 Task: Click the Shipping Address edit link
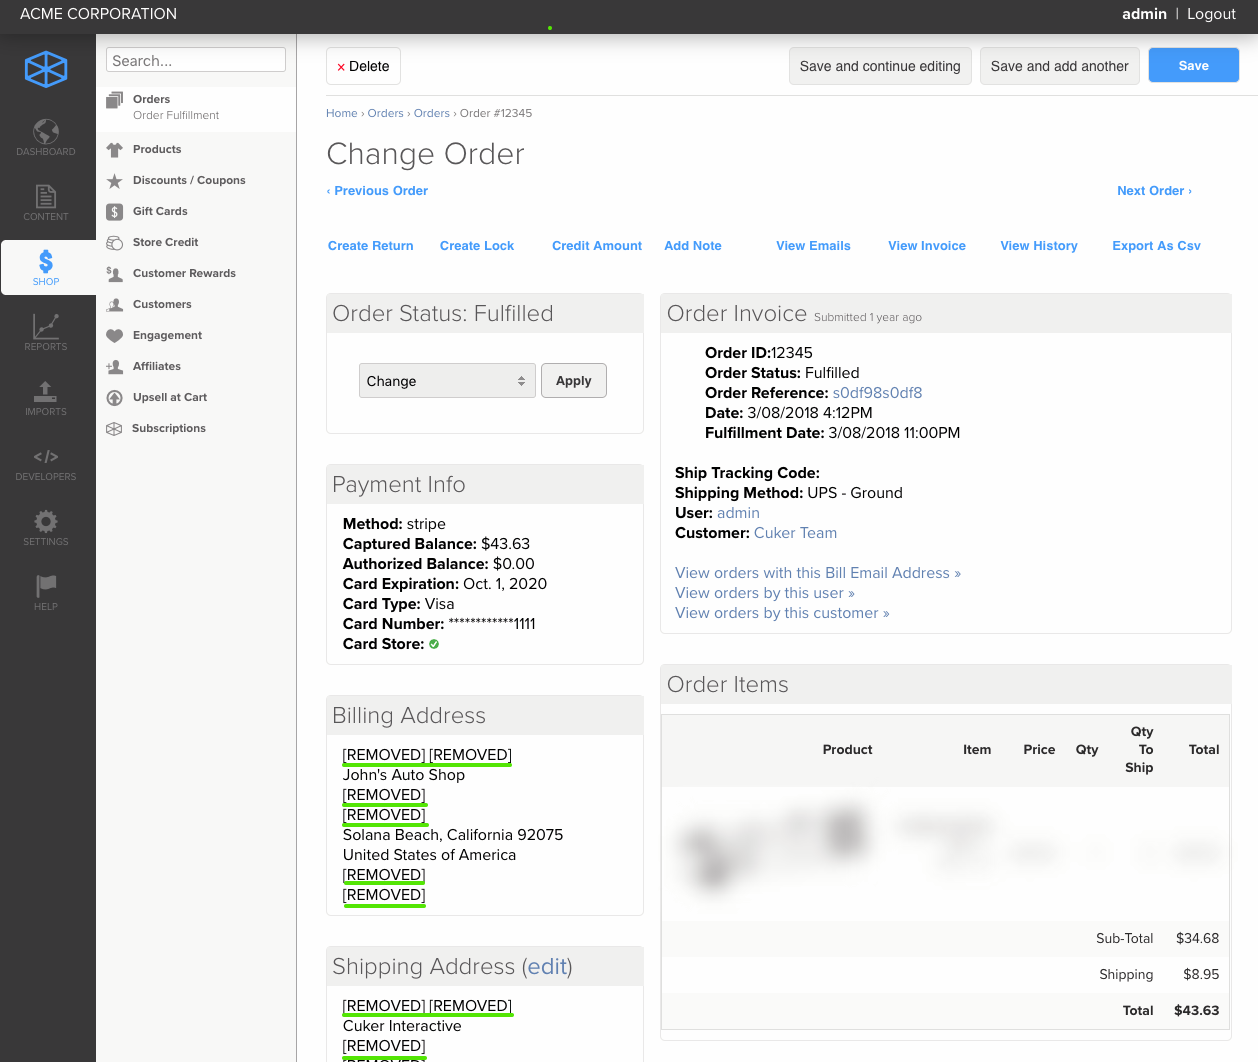click(x=547, y=967)
